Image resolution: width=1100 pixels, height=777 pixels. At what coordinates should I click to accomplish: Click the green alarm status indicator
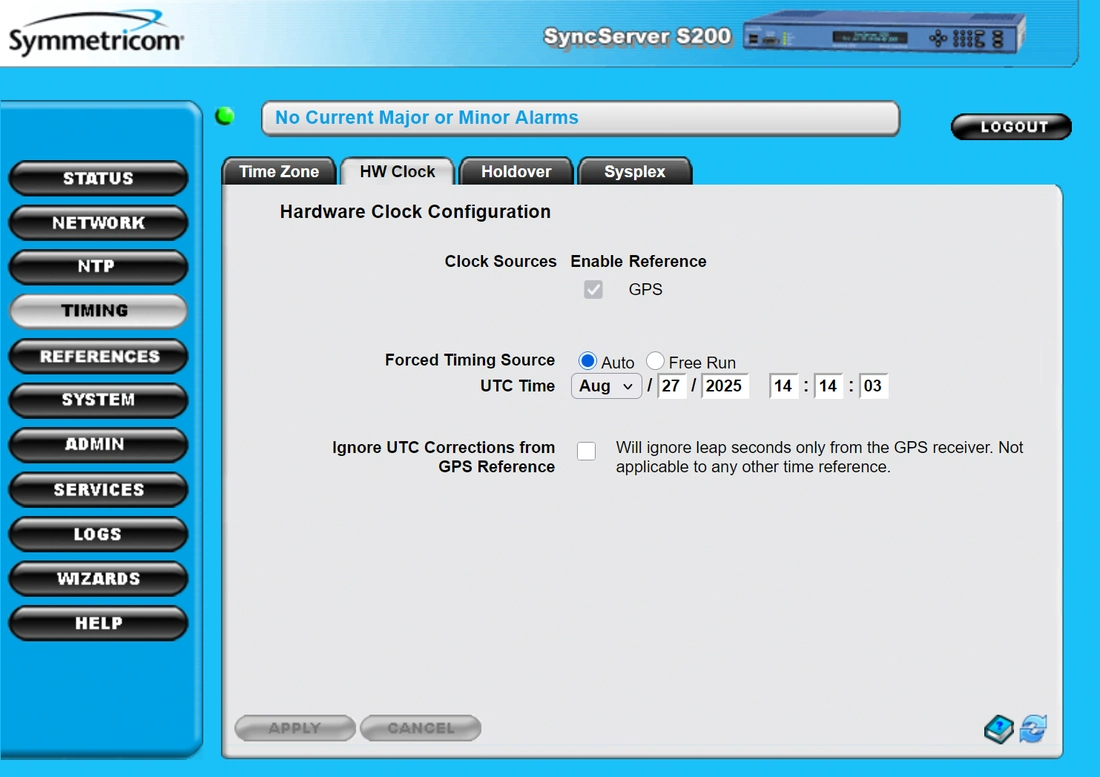[225, 116]
